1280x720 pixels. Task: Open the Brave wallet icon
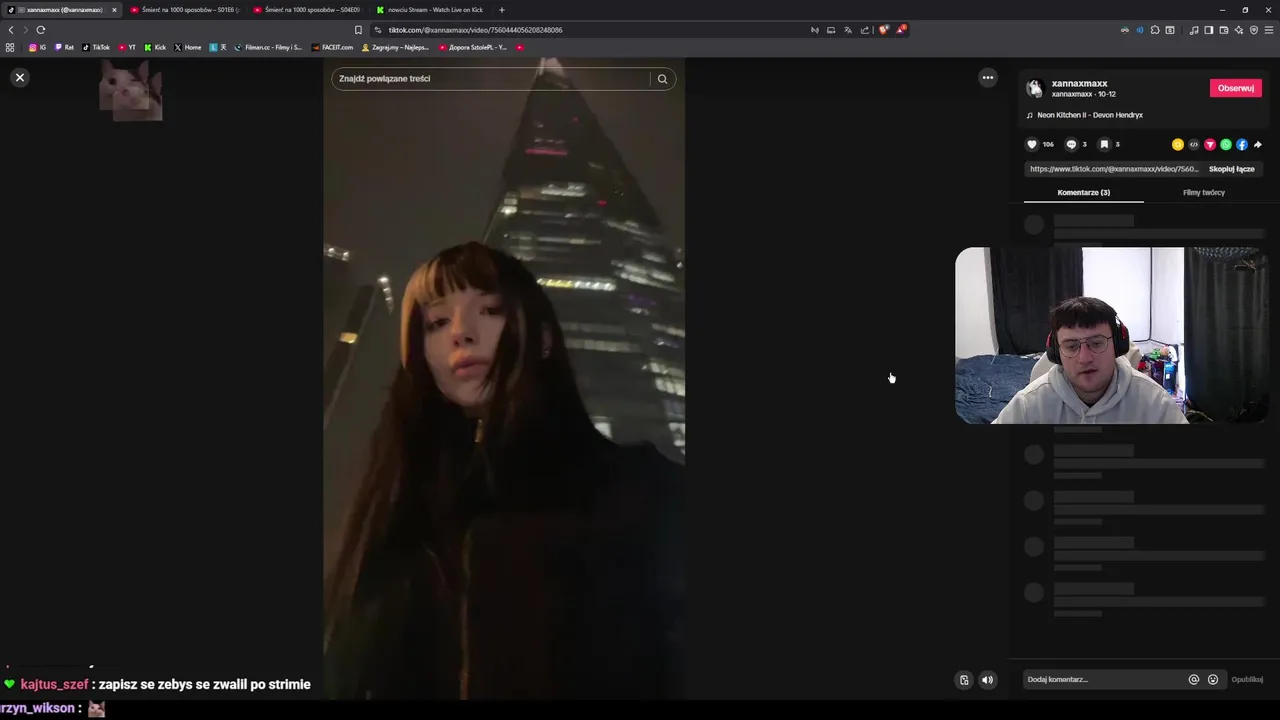click(x=1223, y=30)
